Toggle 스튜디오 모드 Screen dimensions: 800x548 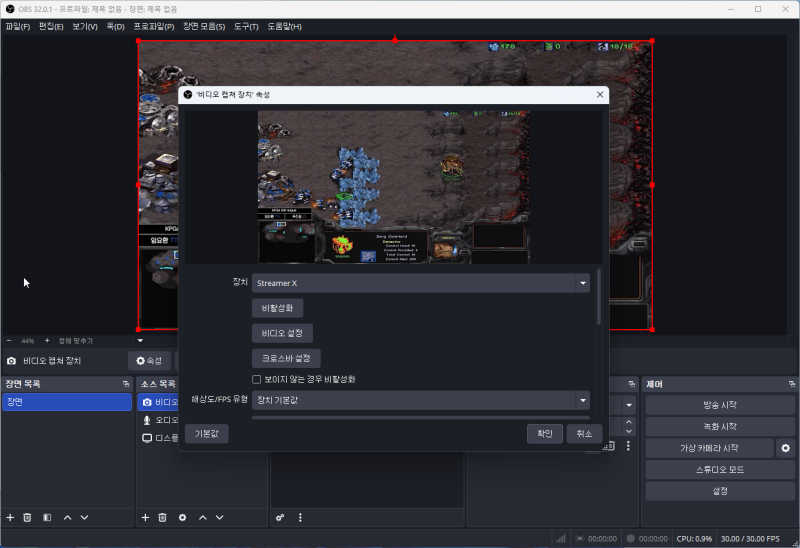pos(719,469)
